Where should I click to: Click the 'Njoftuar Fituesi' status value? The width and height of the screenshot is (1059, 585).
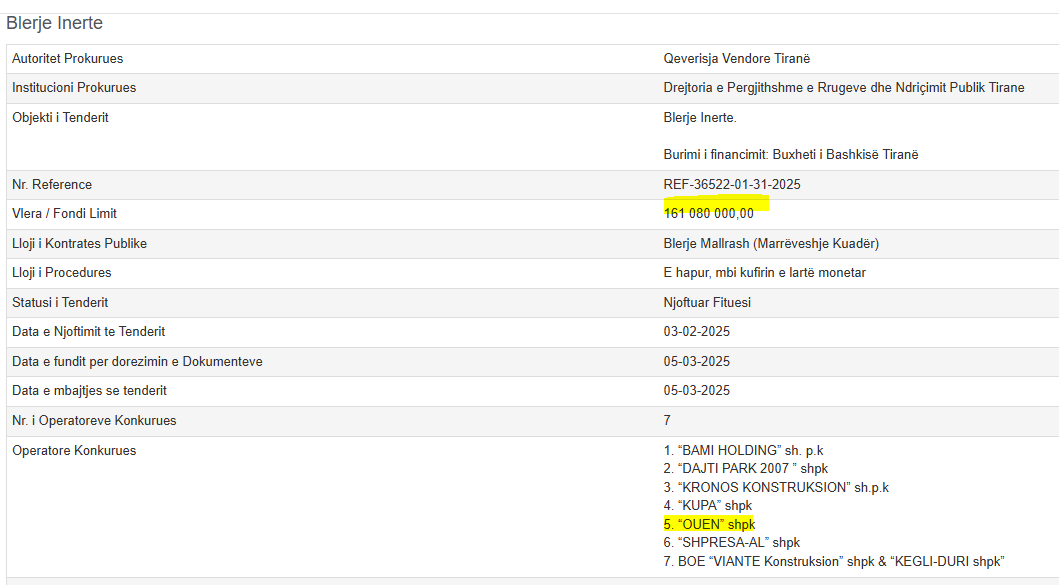point(707,303)
